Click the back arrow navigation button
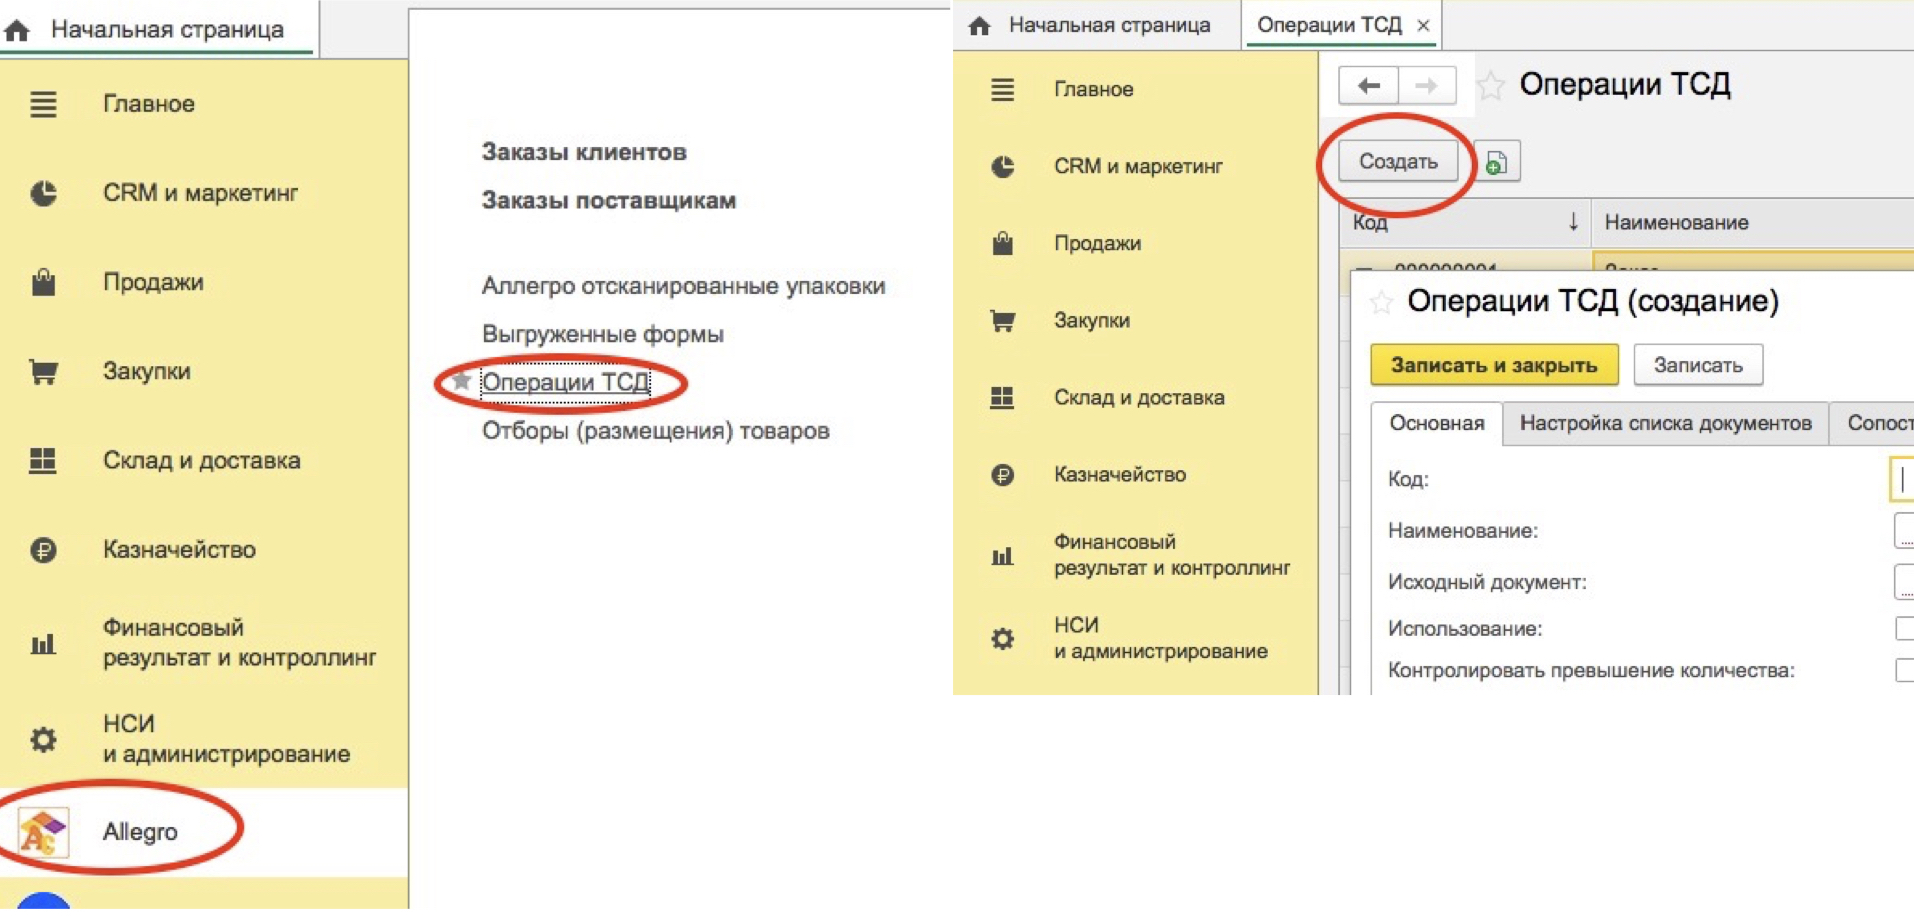The image size is (1914, 916). point(1369,86)
